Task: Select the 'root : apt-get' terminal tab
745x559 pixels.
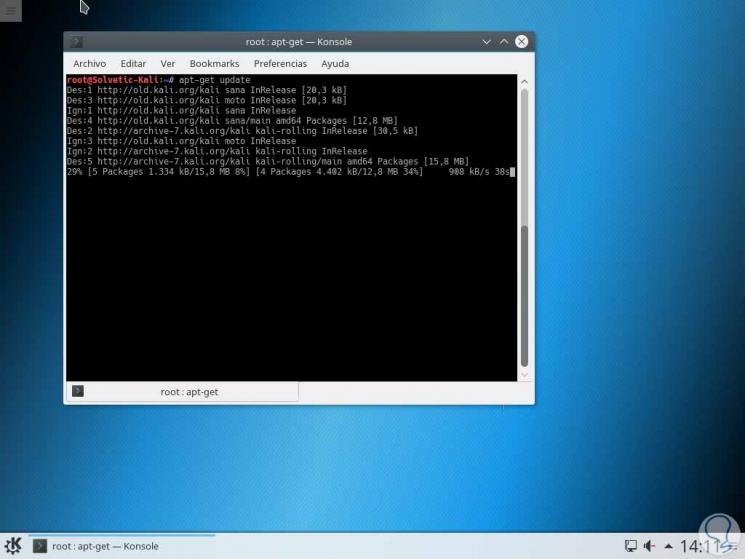Action: (182, 392)
